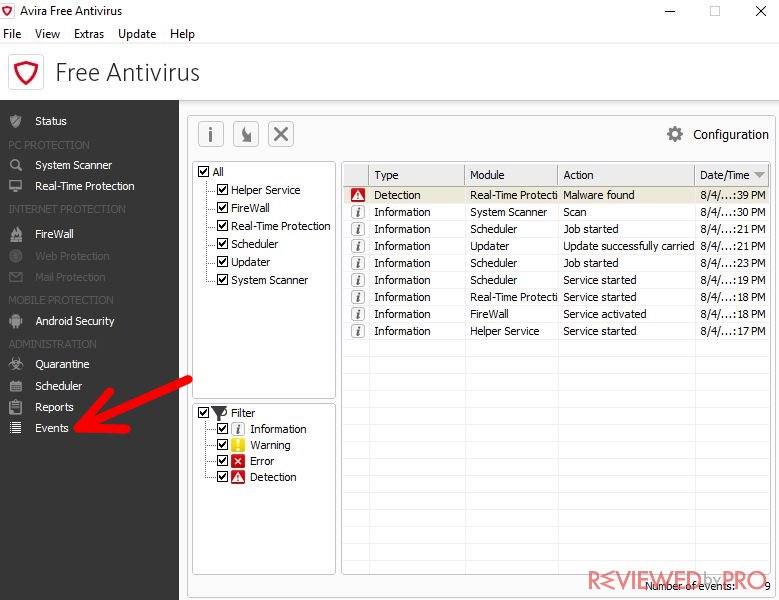Uncheck the Filter master checkbox

[x=203, y=413]
